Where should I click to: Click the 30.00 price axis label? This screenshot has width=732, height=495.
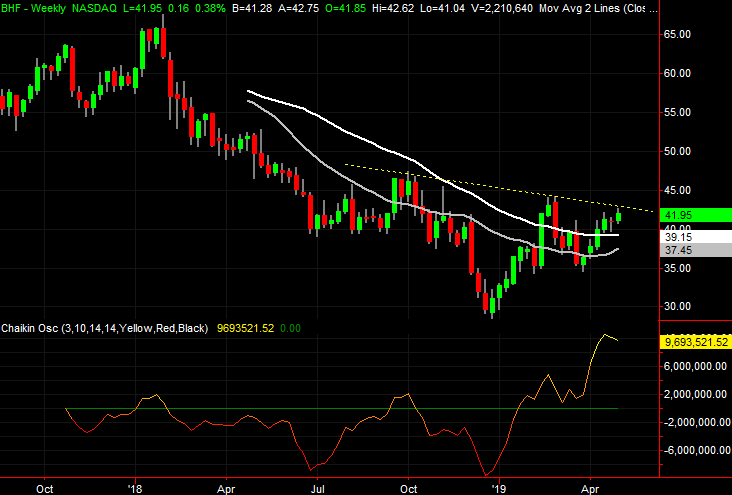click(677, 306)
